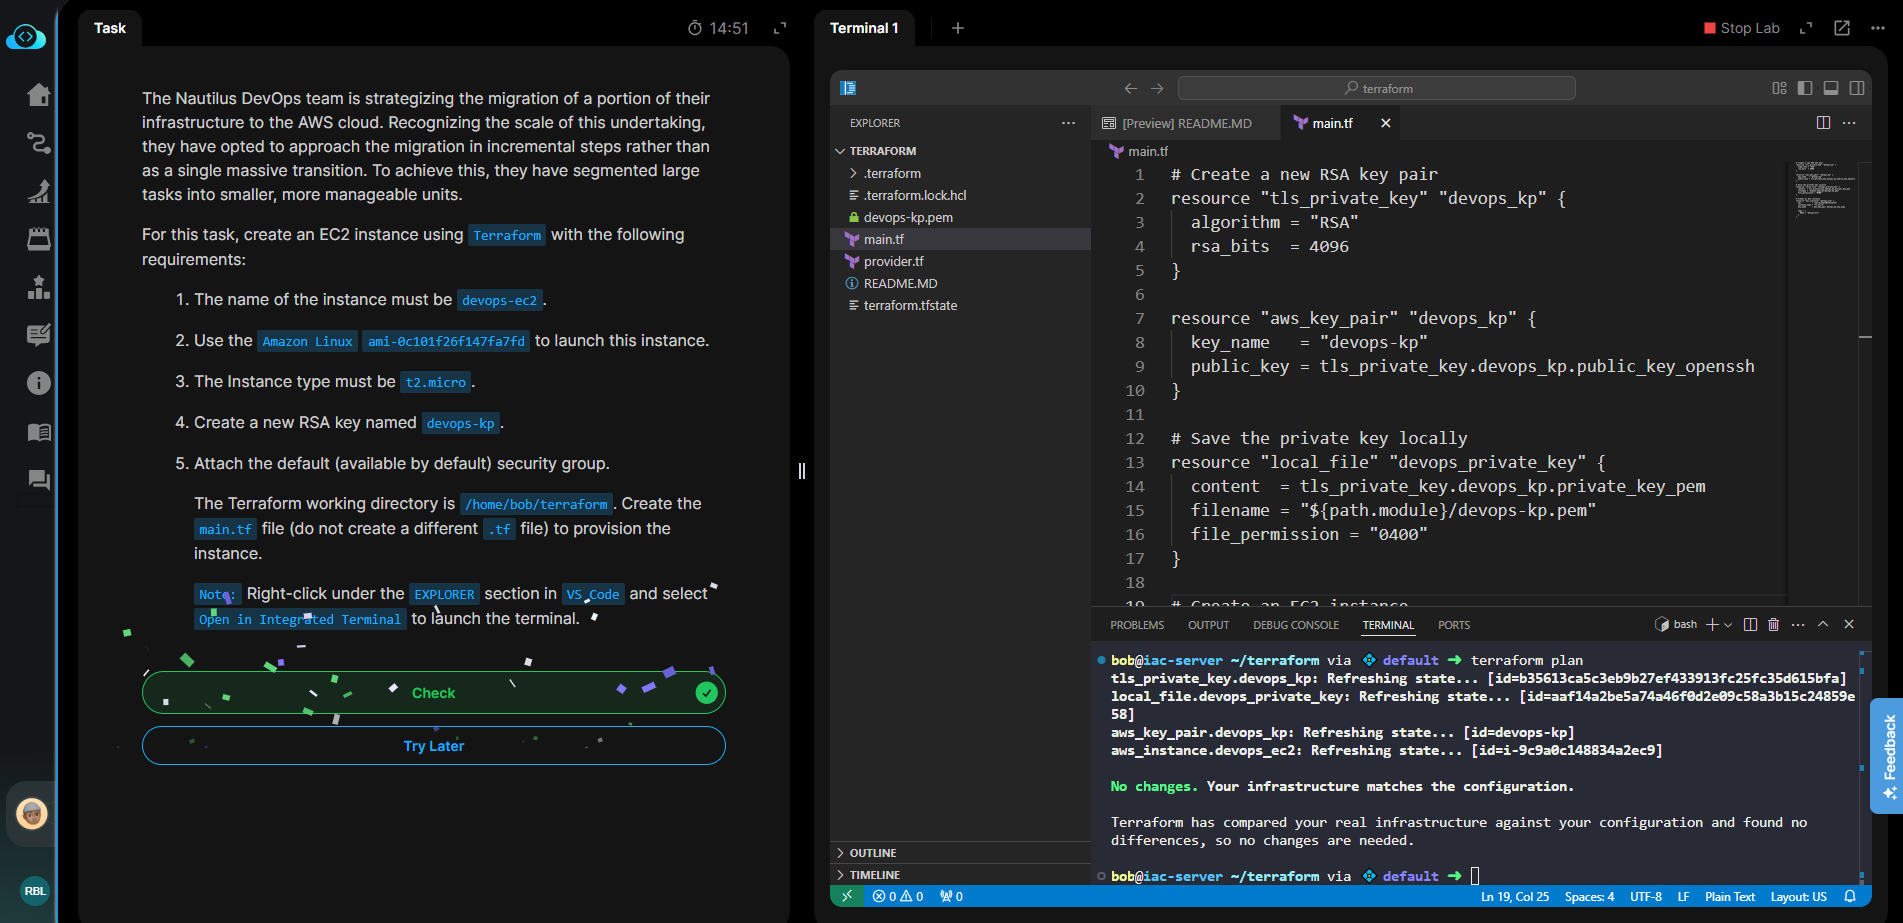Expand the TIMELINE section
1903x923 pixels.
(874, 875)
